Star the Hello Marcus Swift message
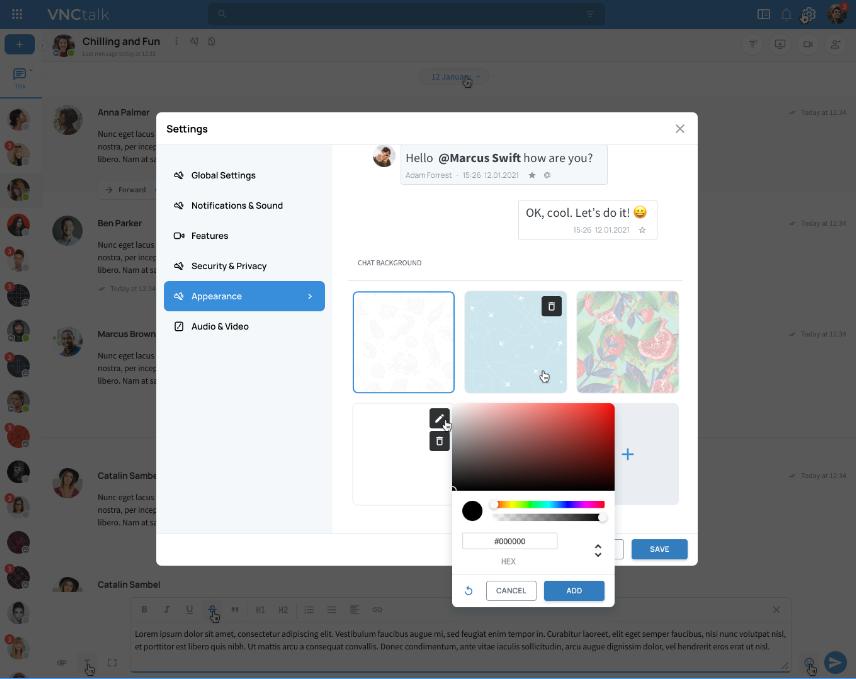Image resolution: width=856 pixels, height=679 pixels. pyautogui.click(x=532, y=175)
